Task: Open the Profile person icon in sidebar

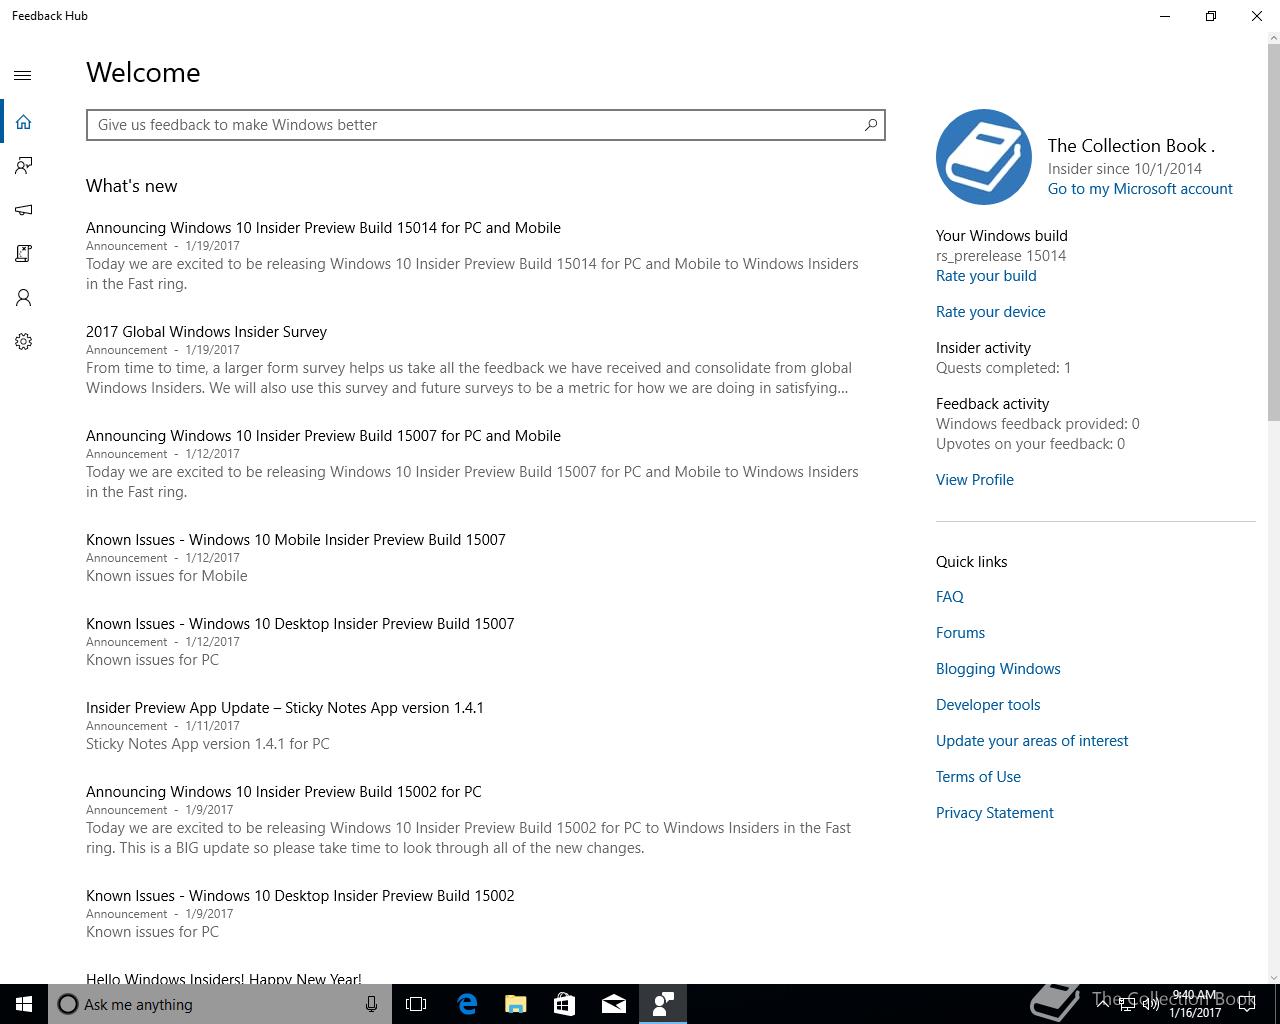Action: pyautogui.click(x=23, y=298)
